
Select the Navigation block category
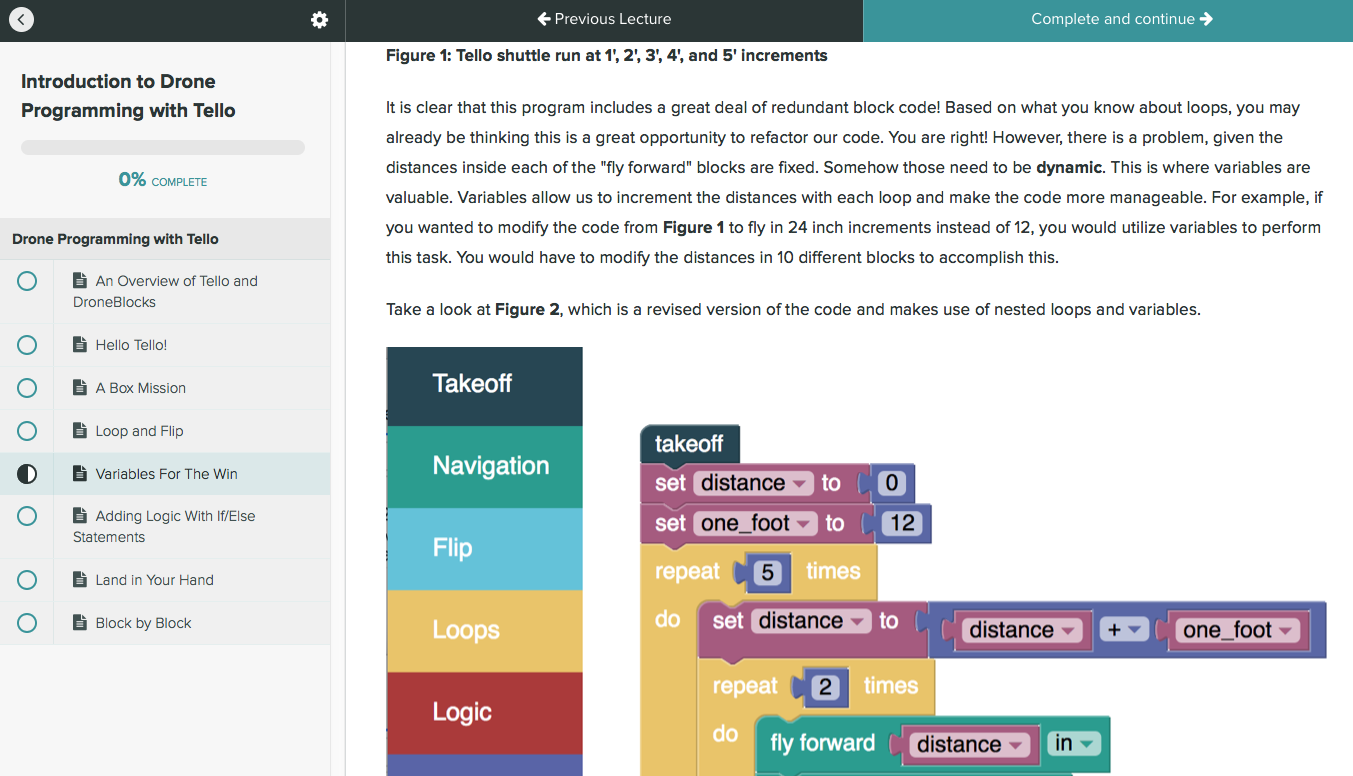tap(485, 467)
